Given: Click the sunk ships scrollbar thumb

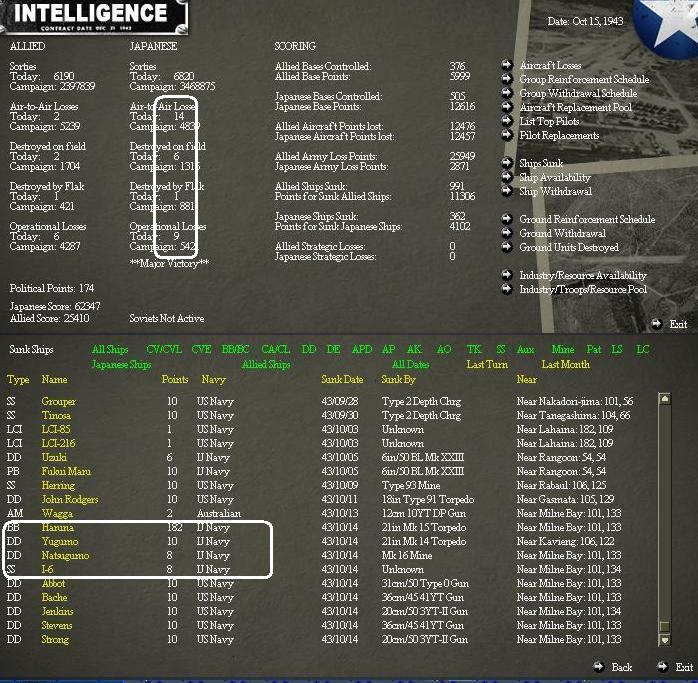Looking at the screenshot, I should [x=664, y=626].
